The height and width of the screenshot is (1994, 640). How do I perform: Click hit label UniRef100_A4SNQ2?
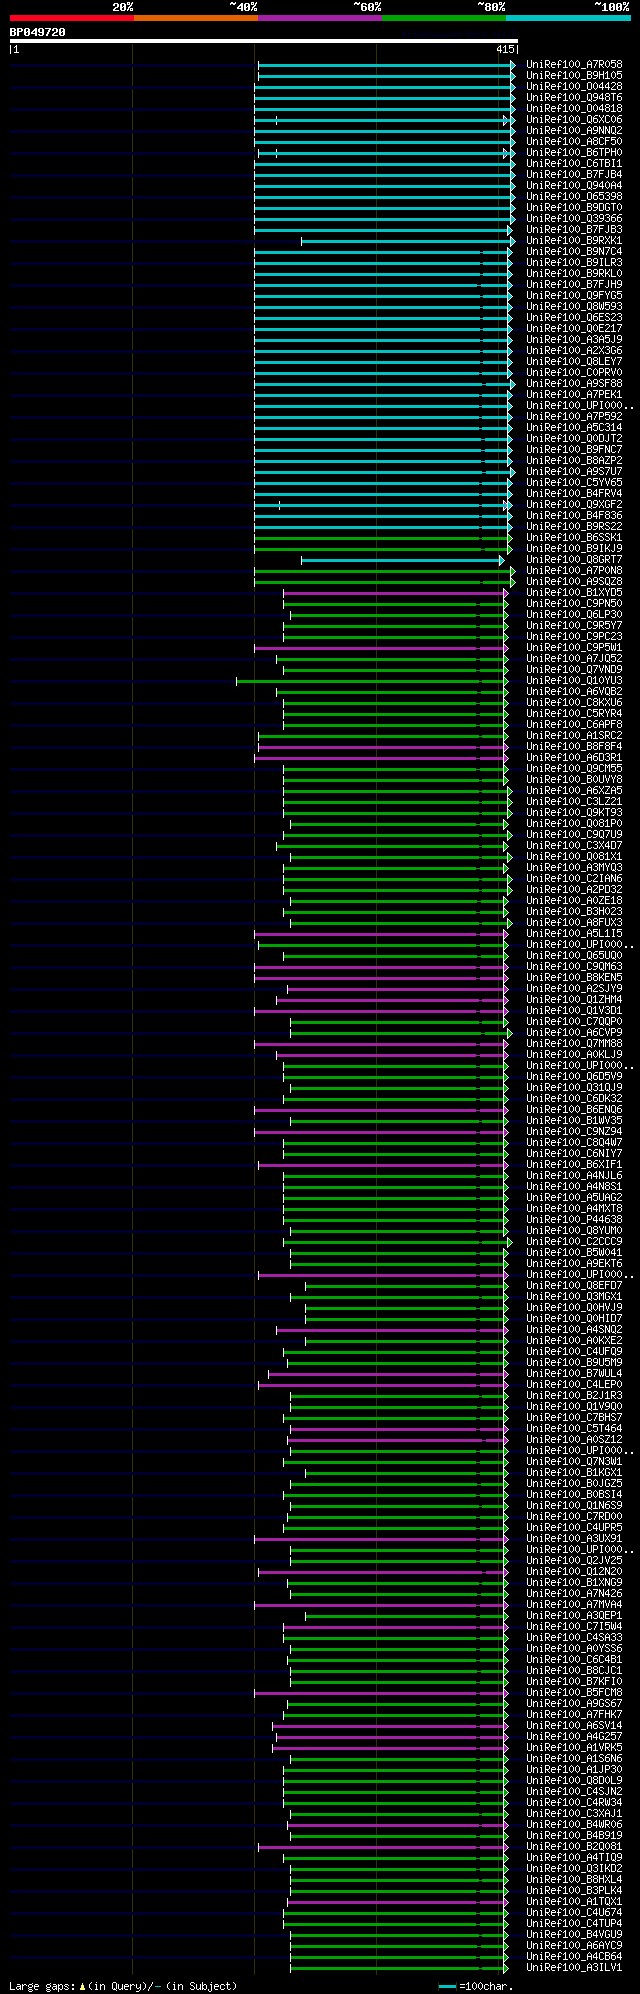(574, 1330)
